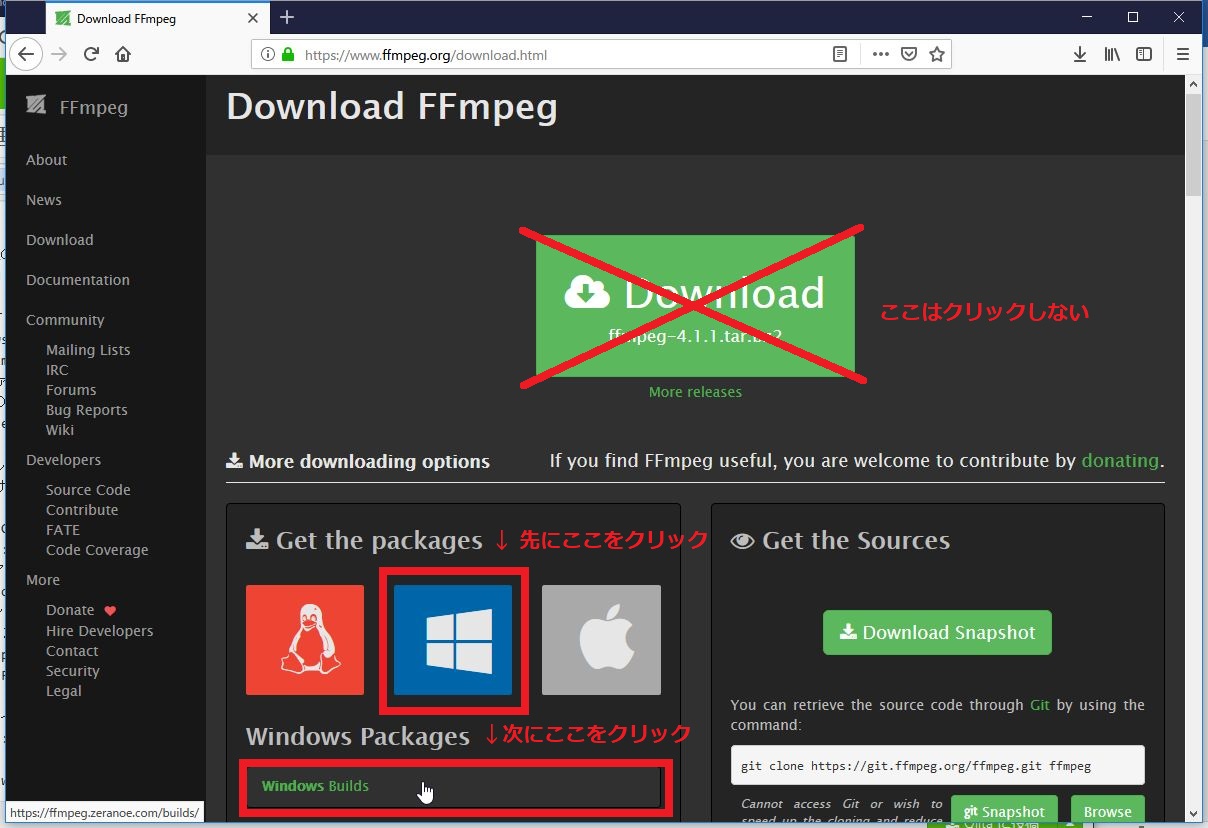Toggle the browser sidebar icon

click(1144, 54)
